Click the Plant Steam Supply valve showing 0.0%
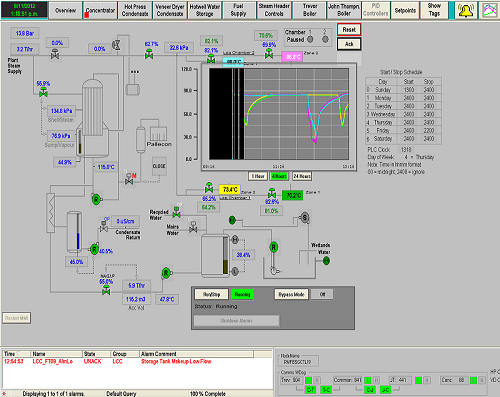The image size is (500, 397). click(55, 54)
